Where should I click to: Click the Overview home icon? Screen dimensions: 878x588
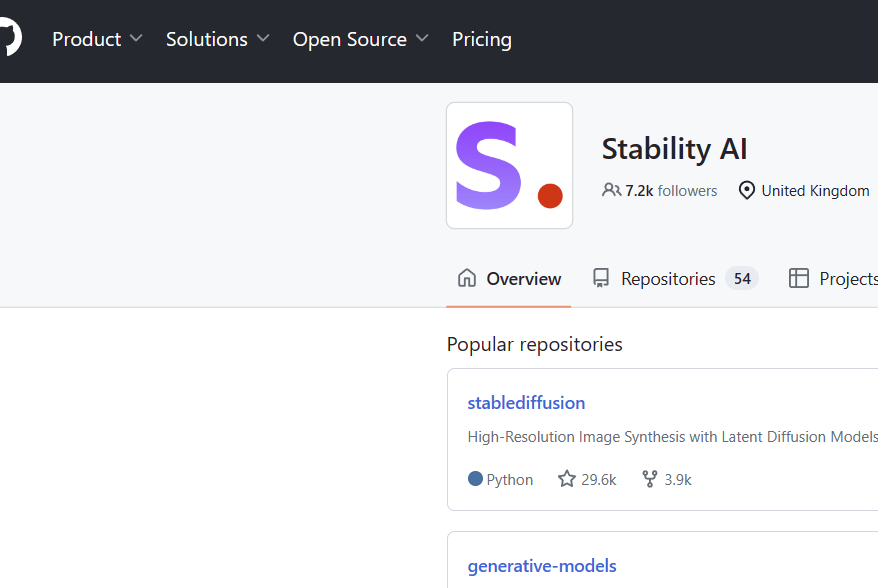[x=467, y=278]
